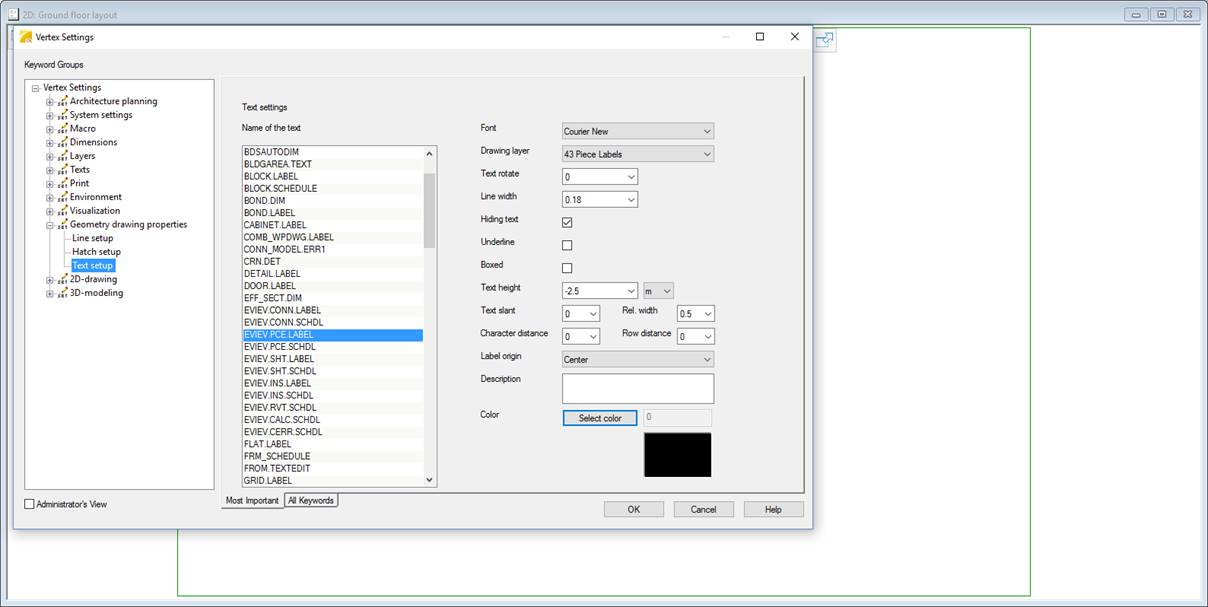
Task: Select DOOR.LABEL in the text name list
Action: coord(270,286)
